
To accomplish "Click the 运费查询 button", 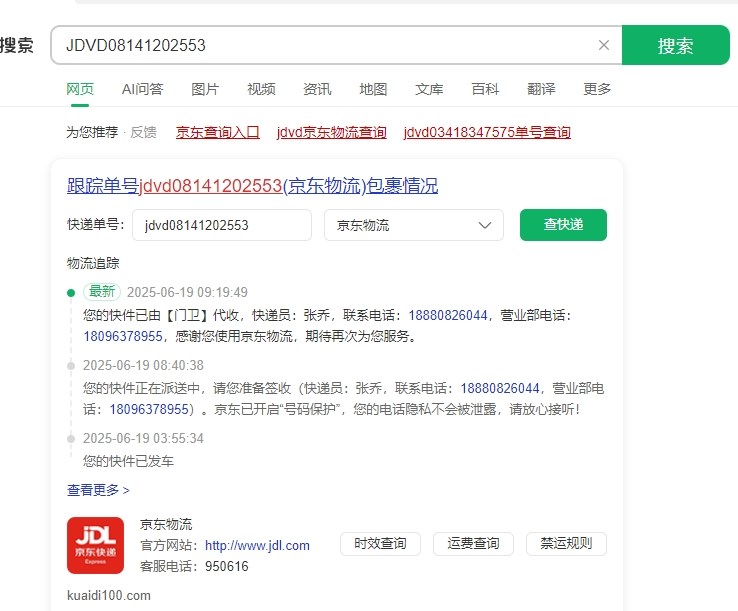I will point(473,544).
